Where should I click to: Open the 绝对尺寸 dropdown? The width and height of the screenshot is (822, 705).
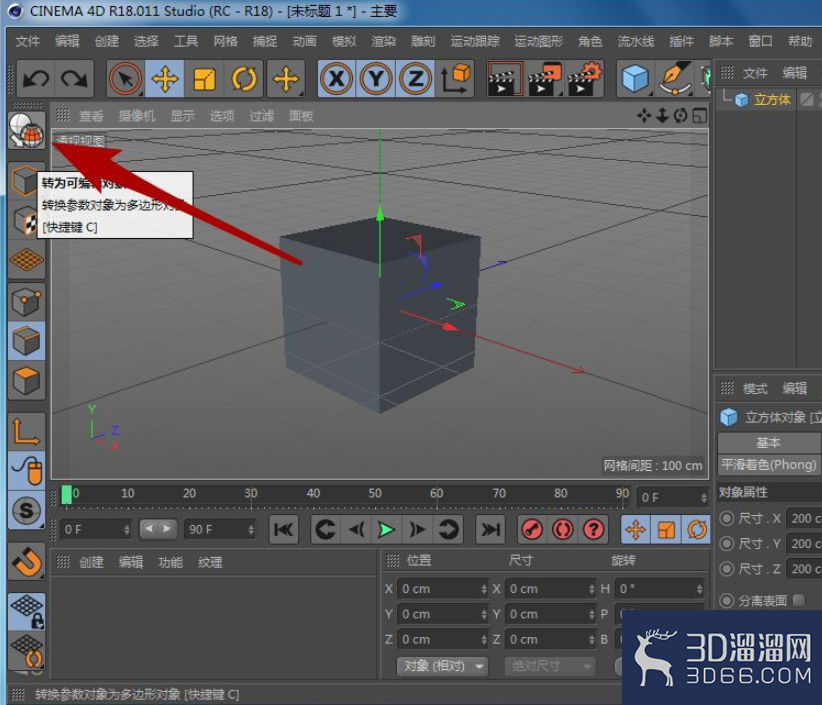pyautogui.click(x=550, y=666)
